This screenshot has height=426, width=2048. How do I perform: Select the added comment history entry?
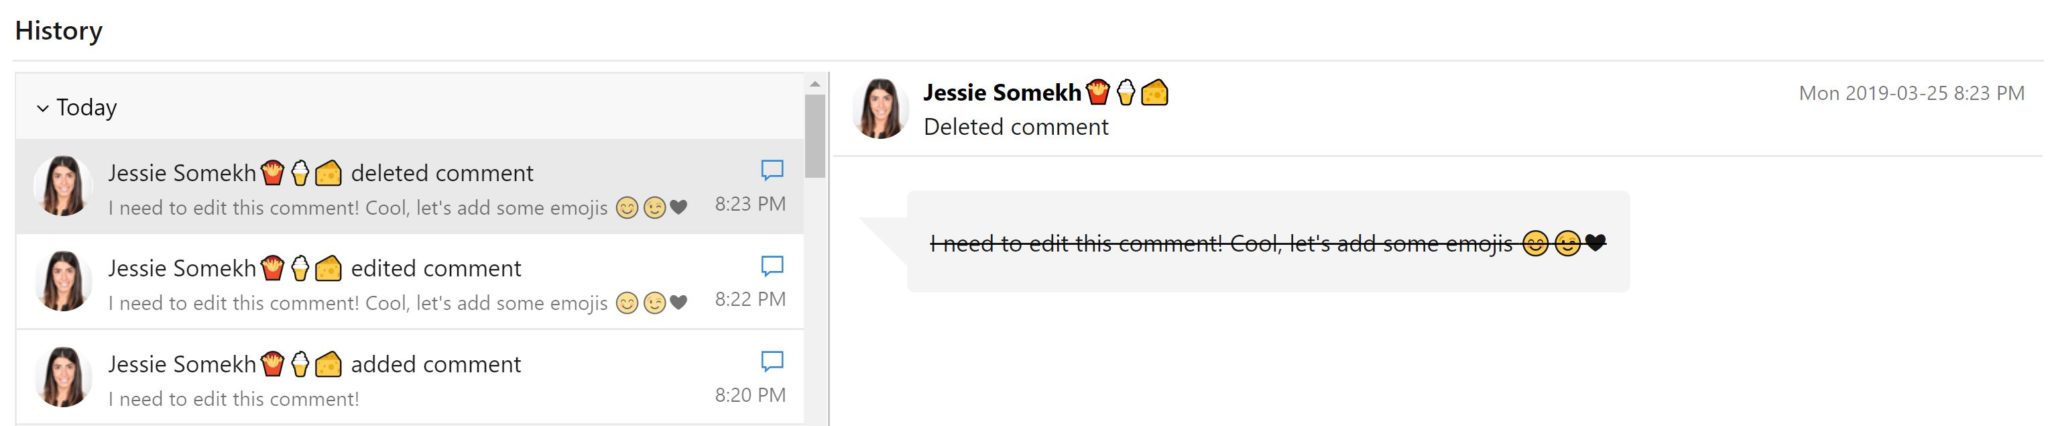pyautogui.click(x=410, y=377)
